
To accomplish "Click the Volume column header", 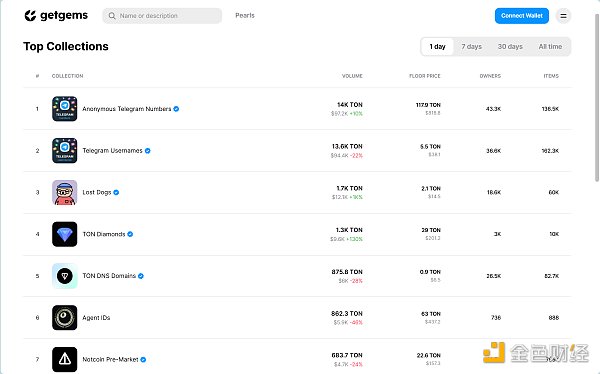I will [352, 76].
